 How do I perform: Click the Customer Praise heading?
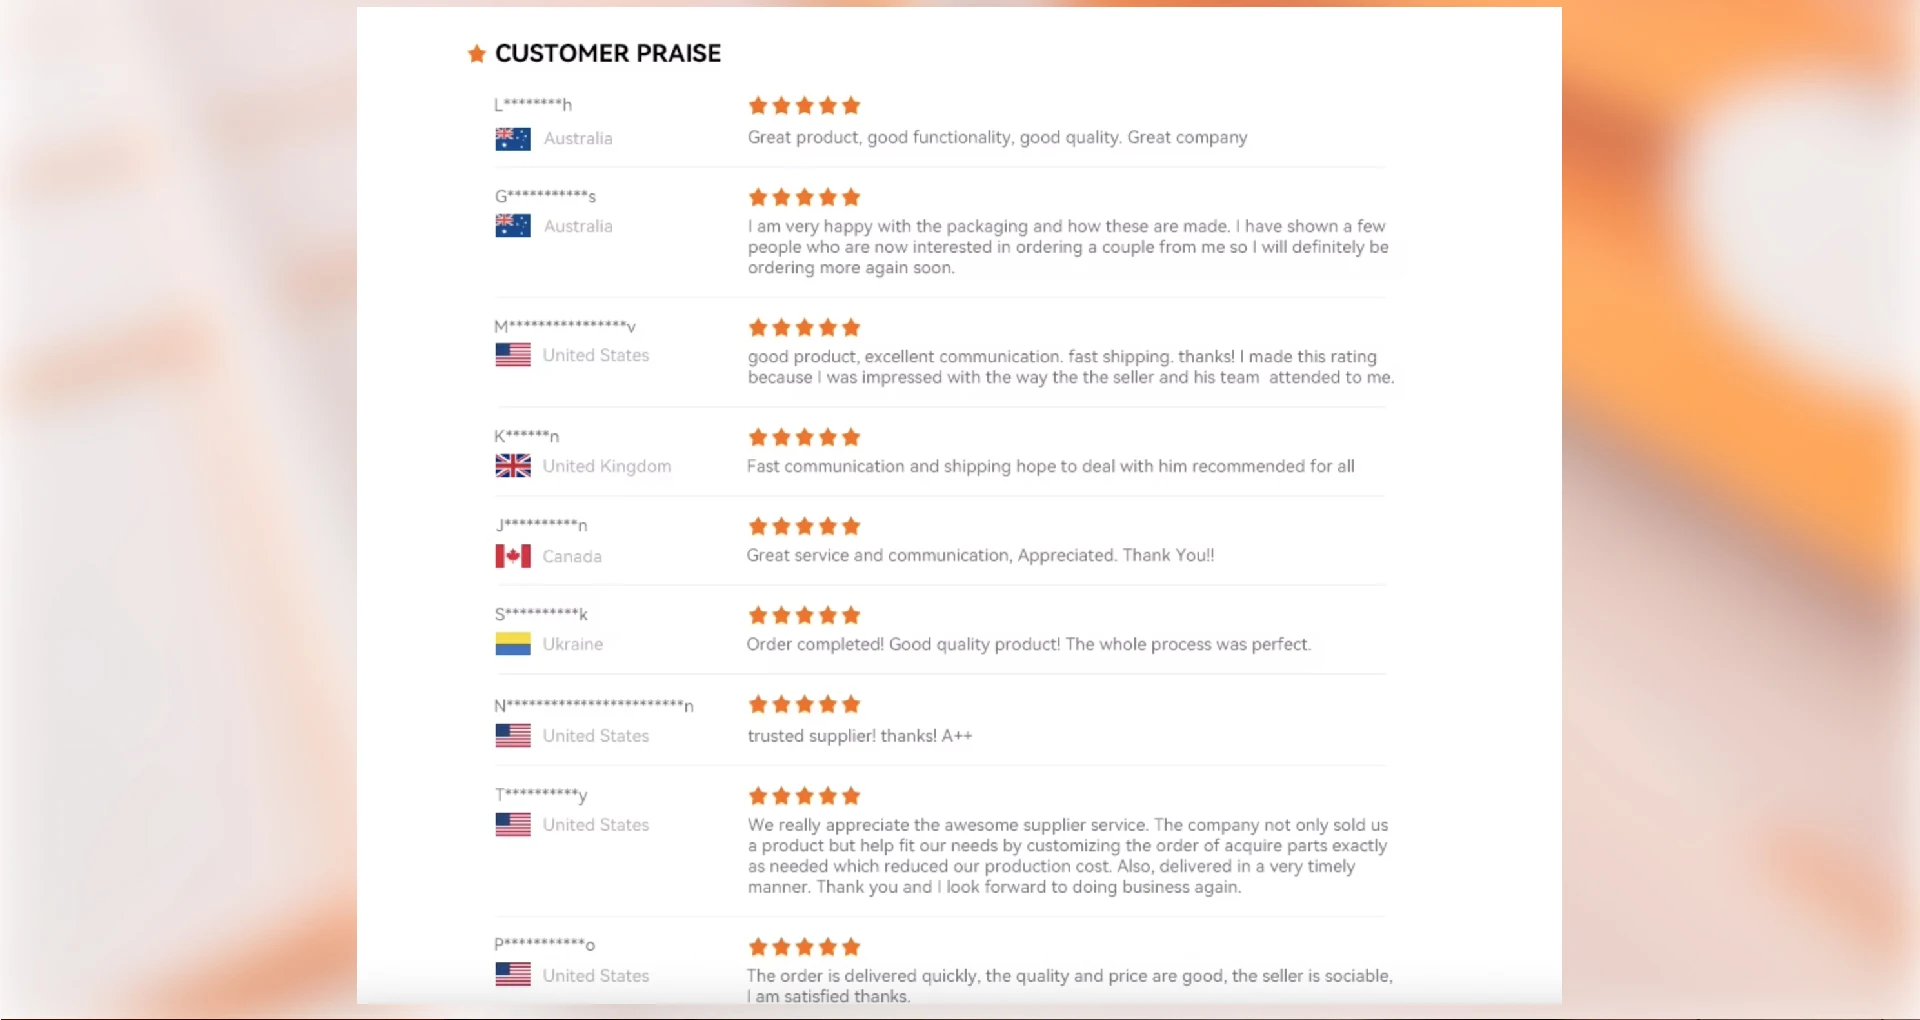pos(608,54)
